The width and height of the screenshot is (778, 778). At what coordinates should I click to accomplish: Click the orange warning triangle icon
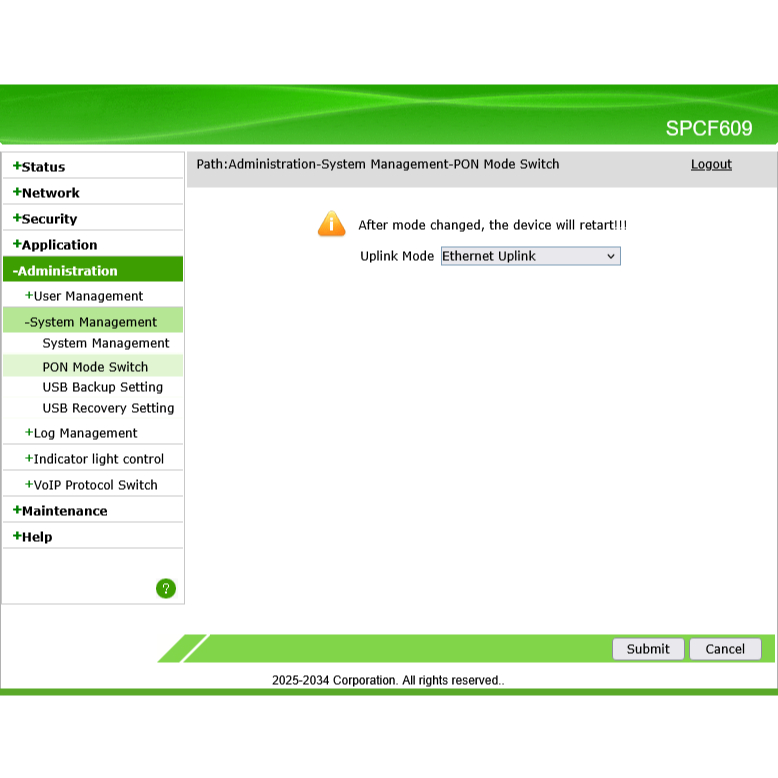tap(331, 224)
